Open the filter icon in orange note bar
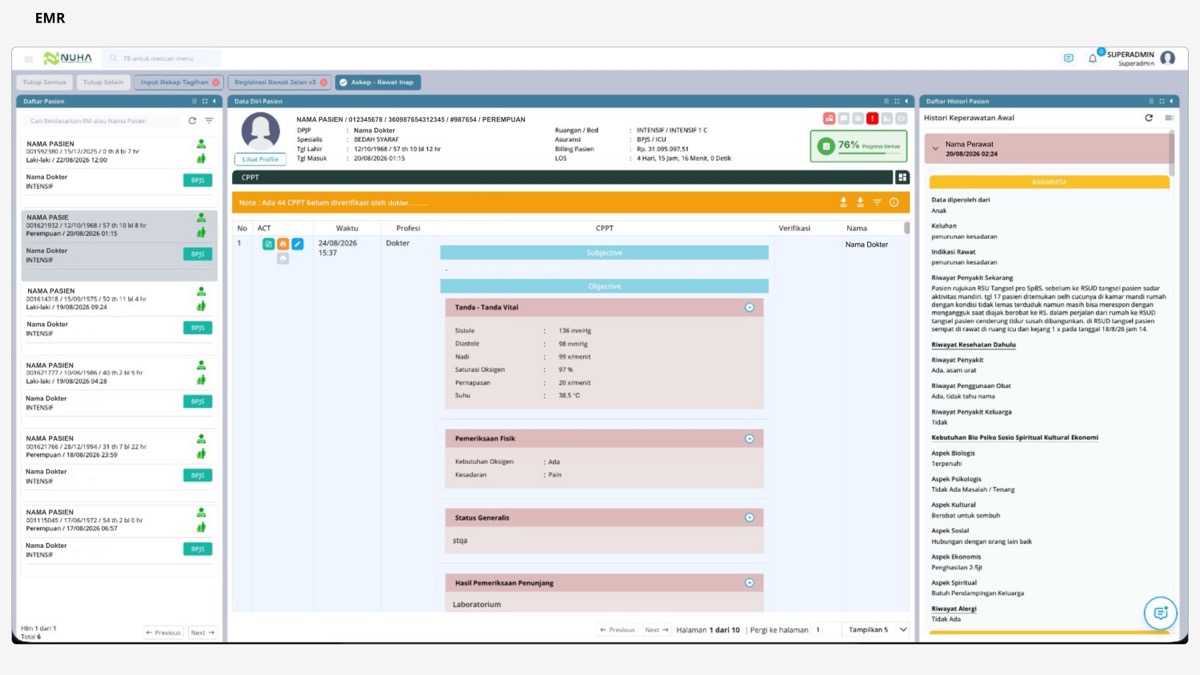1200x675 pixels. click(x=877, y=202)
